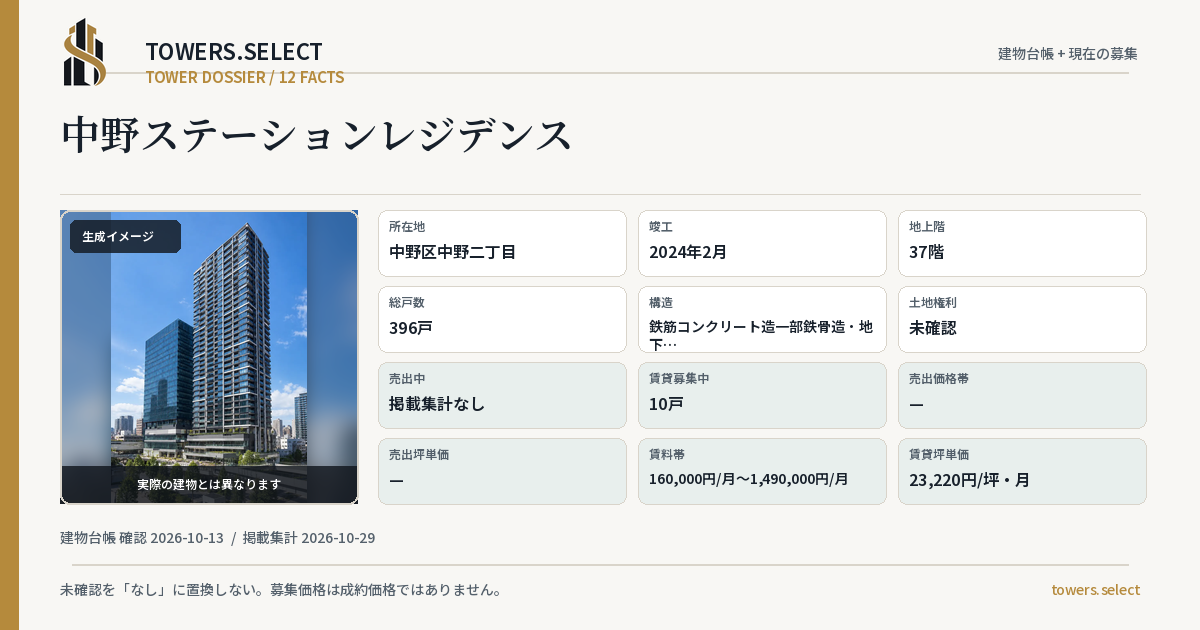
Task: Select the 総戸数 396戸 card
Action: pyautogui.click(x=502, y=319)
